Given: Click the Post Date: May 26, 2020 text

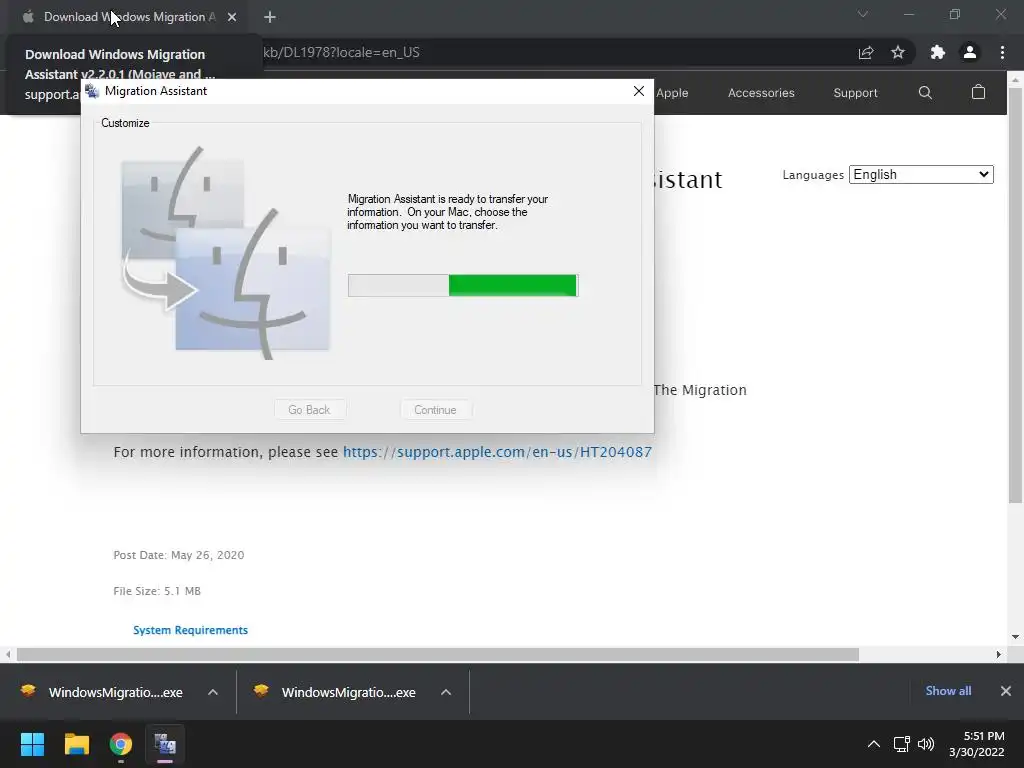Looking at the screenshot, I should click(x=179, y=555).
